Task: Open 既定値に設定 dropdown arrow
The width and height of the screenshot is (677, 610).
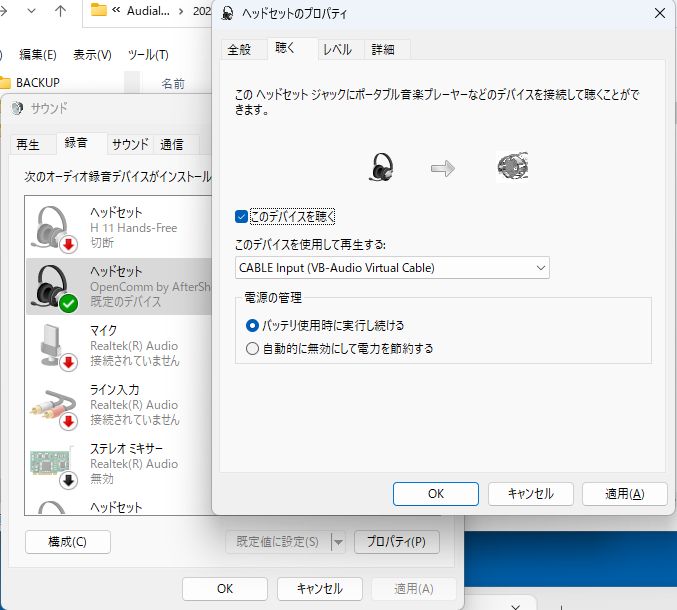Action: point(338,542)
